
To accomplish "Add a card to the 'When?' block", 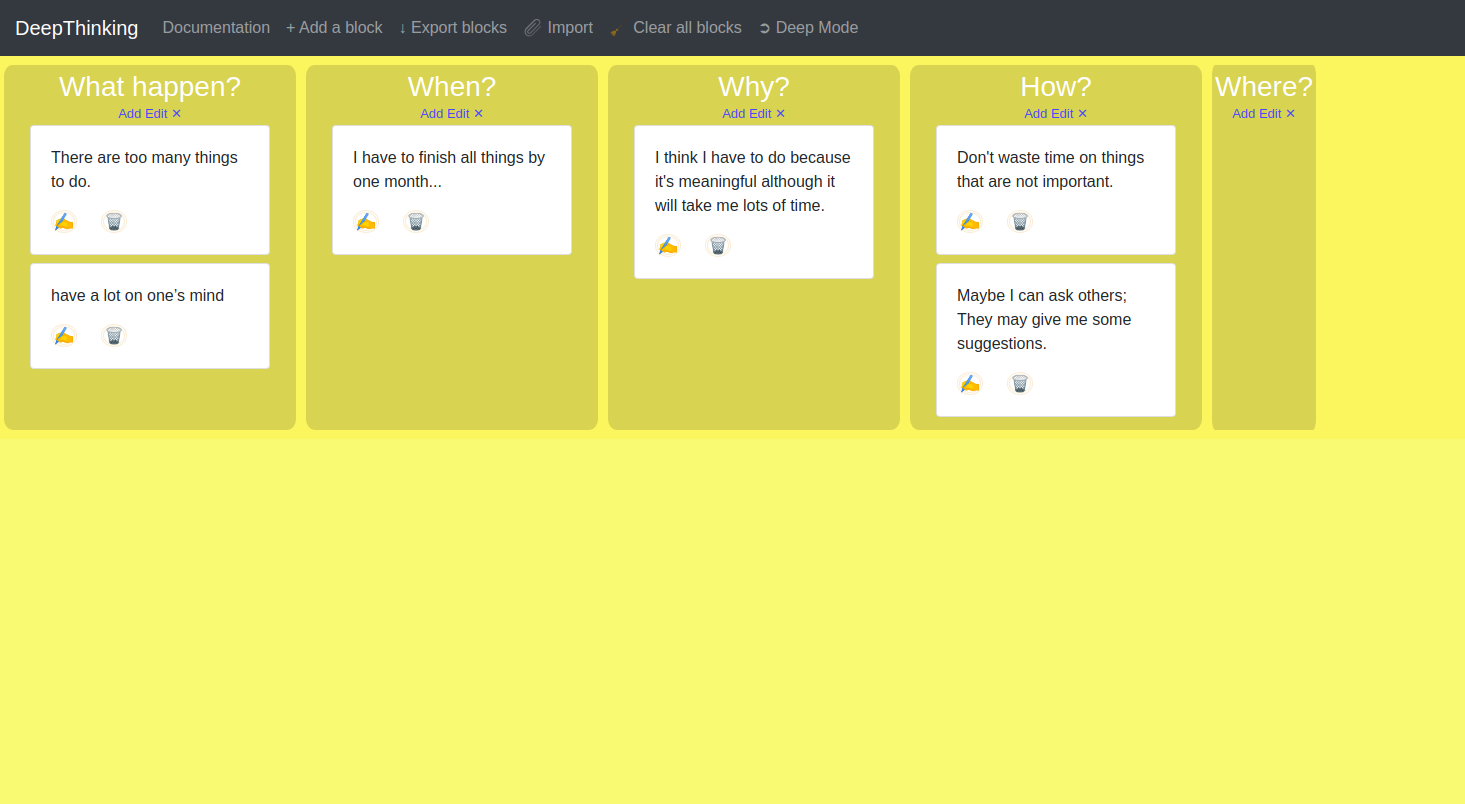I will pyautogui.click(x=431, y=114).
